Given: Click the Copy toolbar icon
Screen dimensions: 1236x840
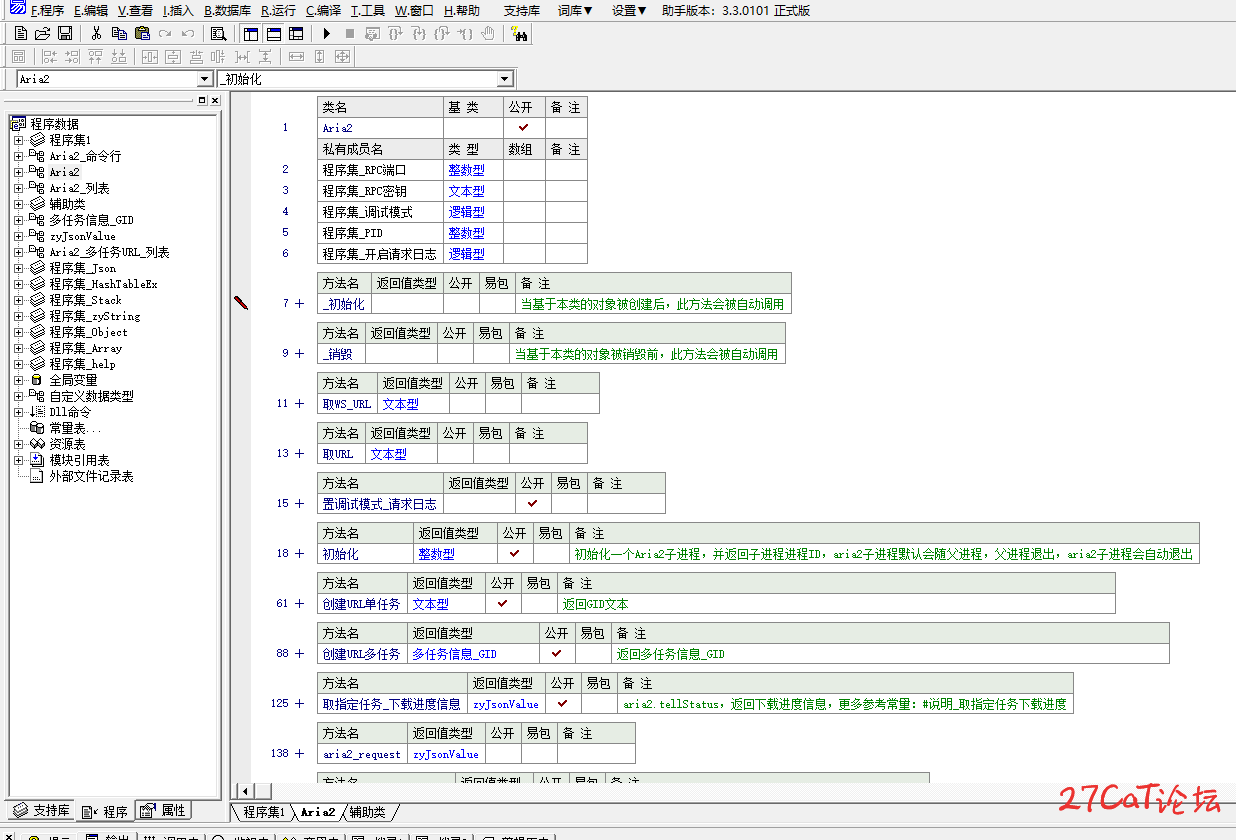Looking at the screenshot, I should click(x=119, y=33).
